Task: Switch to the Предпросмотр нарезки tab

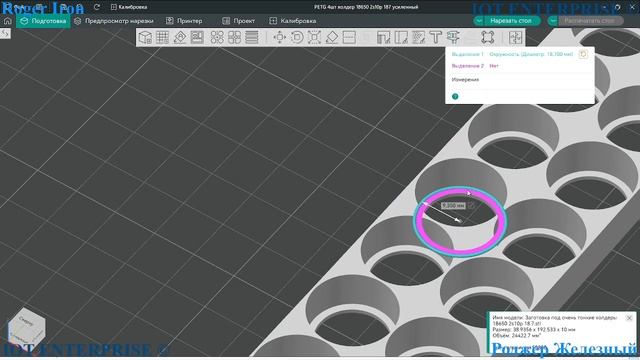Action: point(114,21)
